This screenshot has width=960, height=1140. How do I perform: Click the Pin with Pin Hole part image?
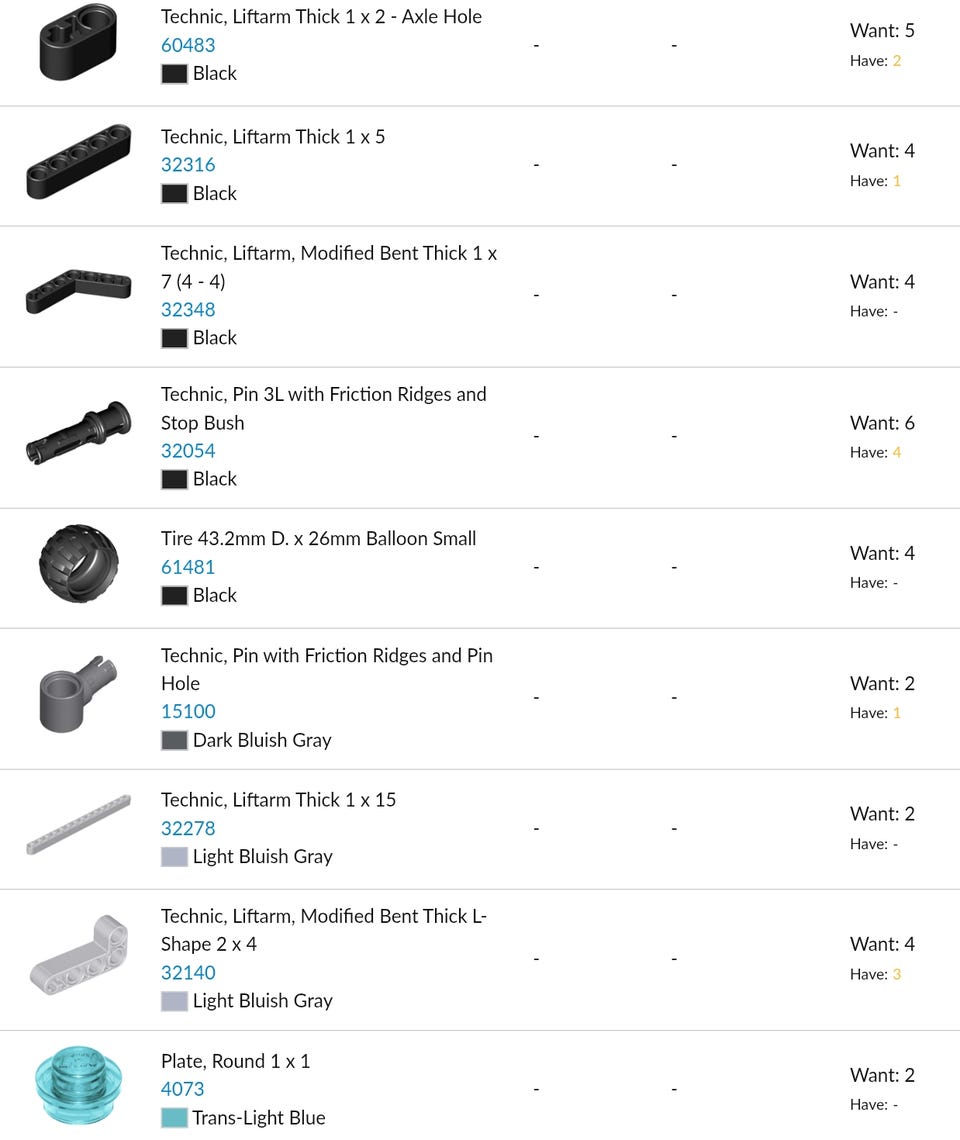(x=78, y=695)
